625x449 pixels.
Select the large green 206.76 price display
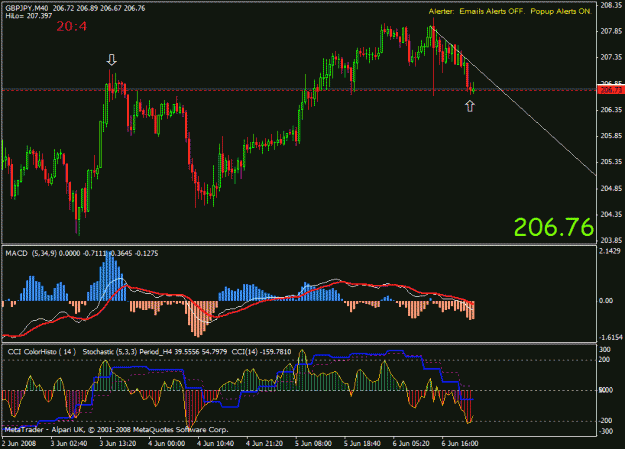(x=554, y=227)
